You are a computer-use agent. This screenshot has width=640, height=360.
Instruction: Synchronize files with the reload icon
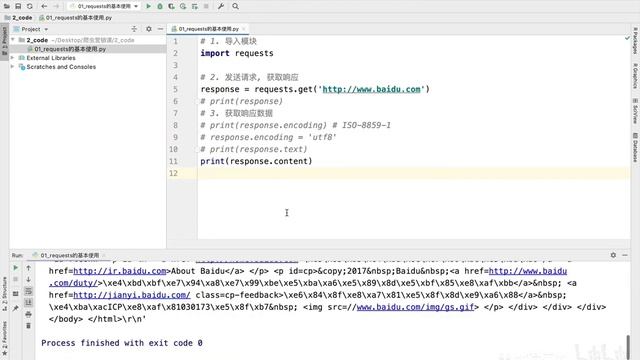point(30,6)
